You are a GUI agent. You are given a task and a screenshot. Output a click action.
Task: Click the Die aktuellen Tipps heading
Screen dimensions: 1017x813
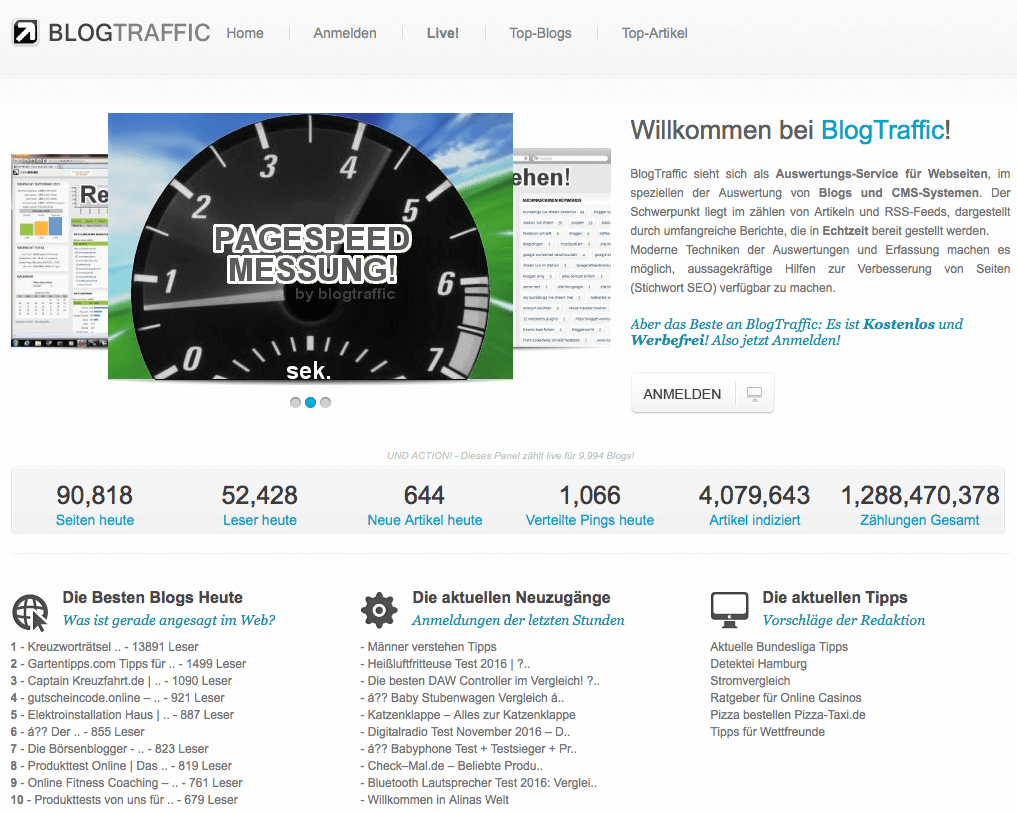coord(835,598)
